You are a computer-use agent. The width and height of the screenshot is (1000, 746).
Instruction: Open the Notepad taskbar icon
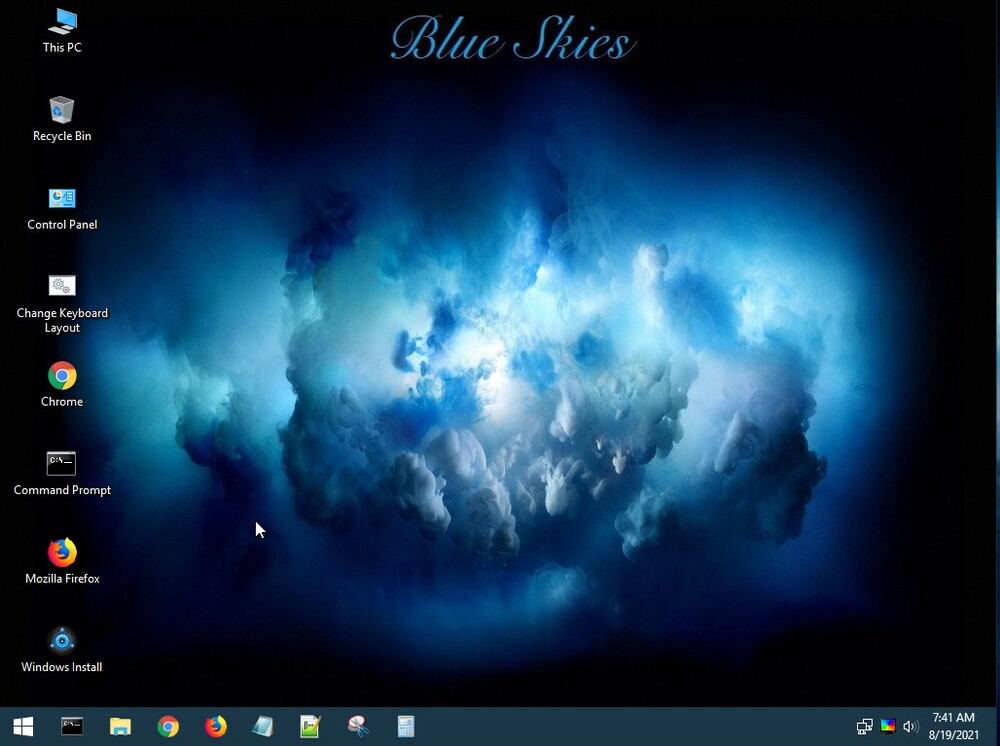click(263, 726)
